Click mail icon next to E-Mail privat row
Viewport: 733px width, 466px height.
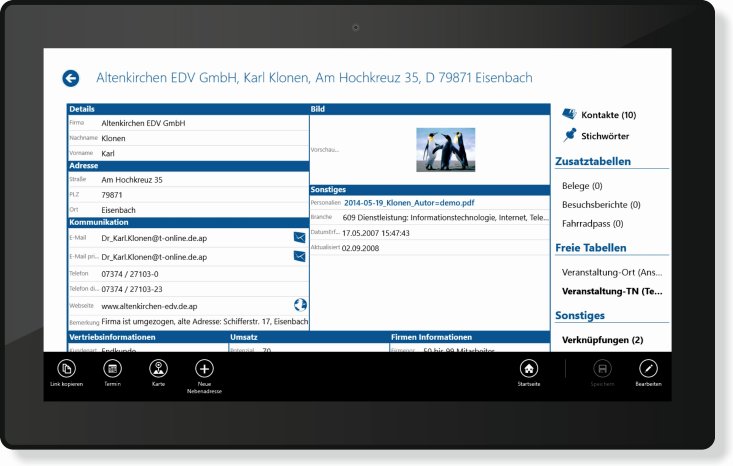(299, 256)
